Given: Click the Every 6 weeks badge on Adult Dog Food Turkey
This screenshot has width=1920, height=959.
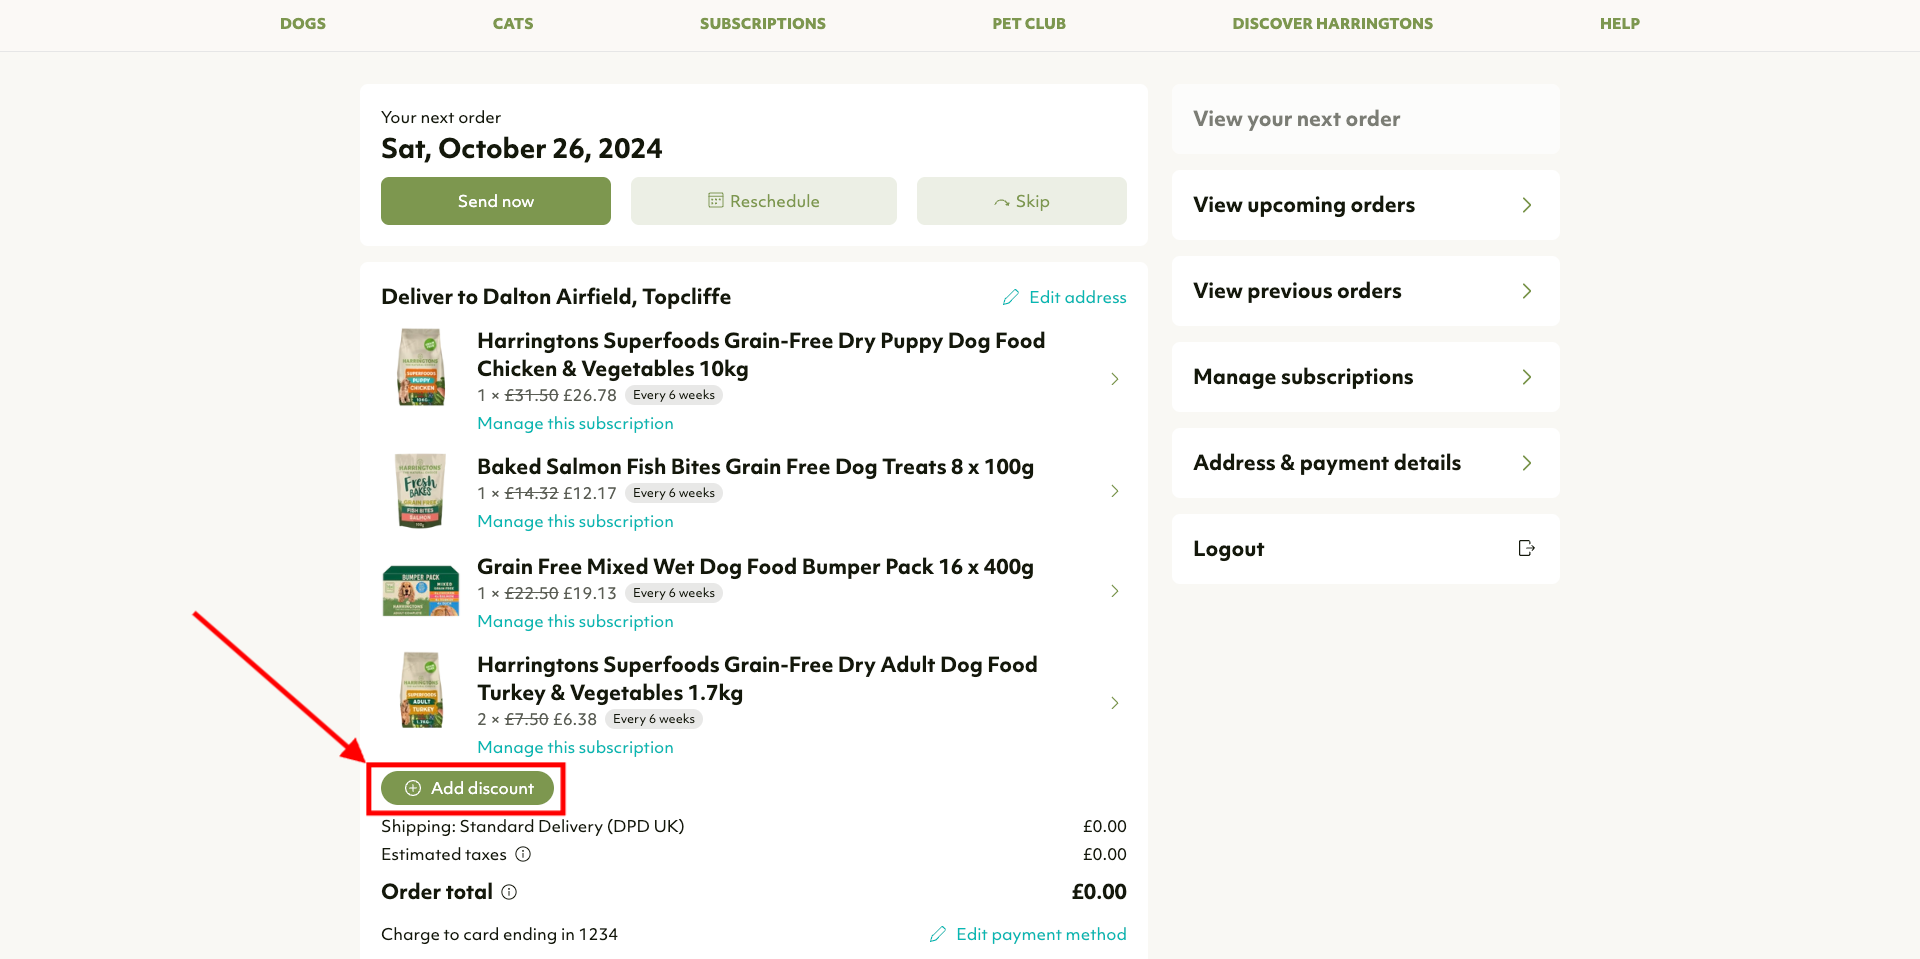Looking at the screenshot, I should (x=654, y=719).
